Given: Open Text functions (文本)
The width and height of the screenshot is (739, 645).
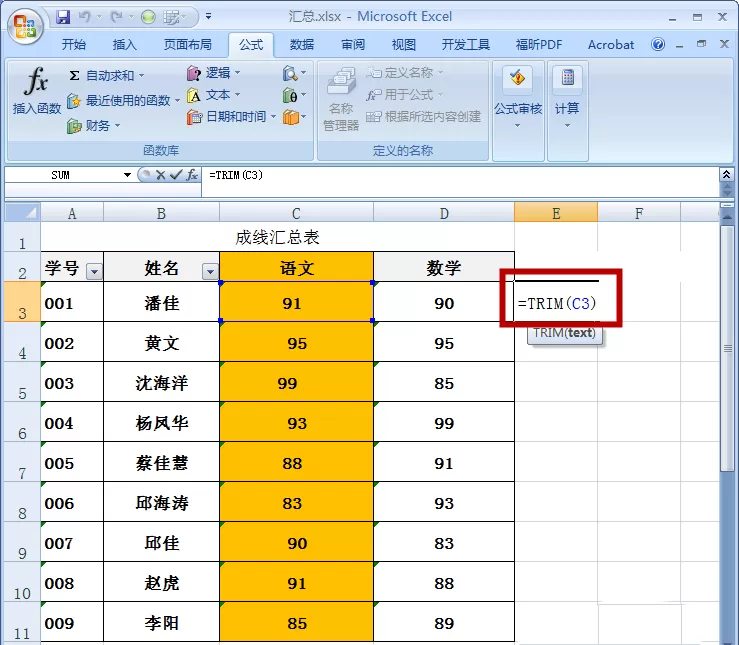Looking at the screenshot, I should (214, 95).
